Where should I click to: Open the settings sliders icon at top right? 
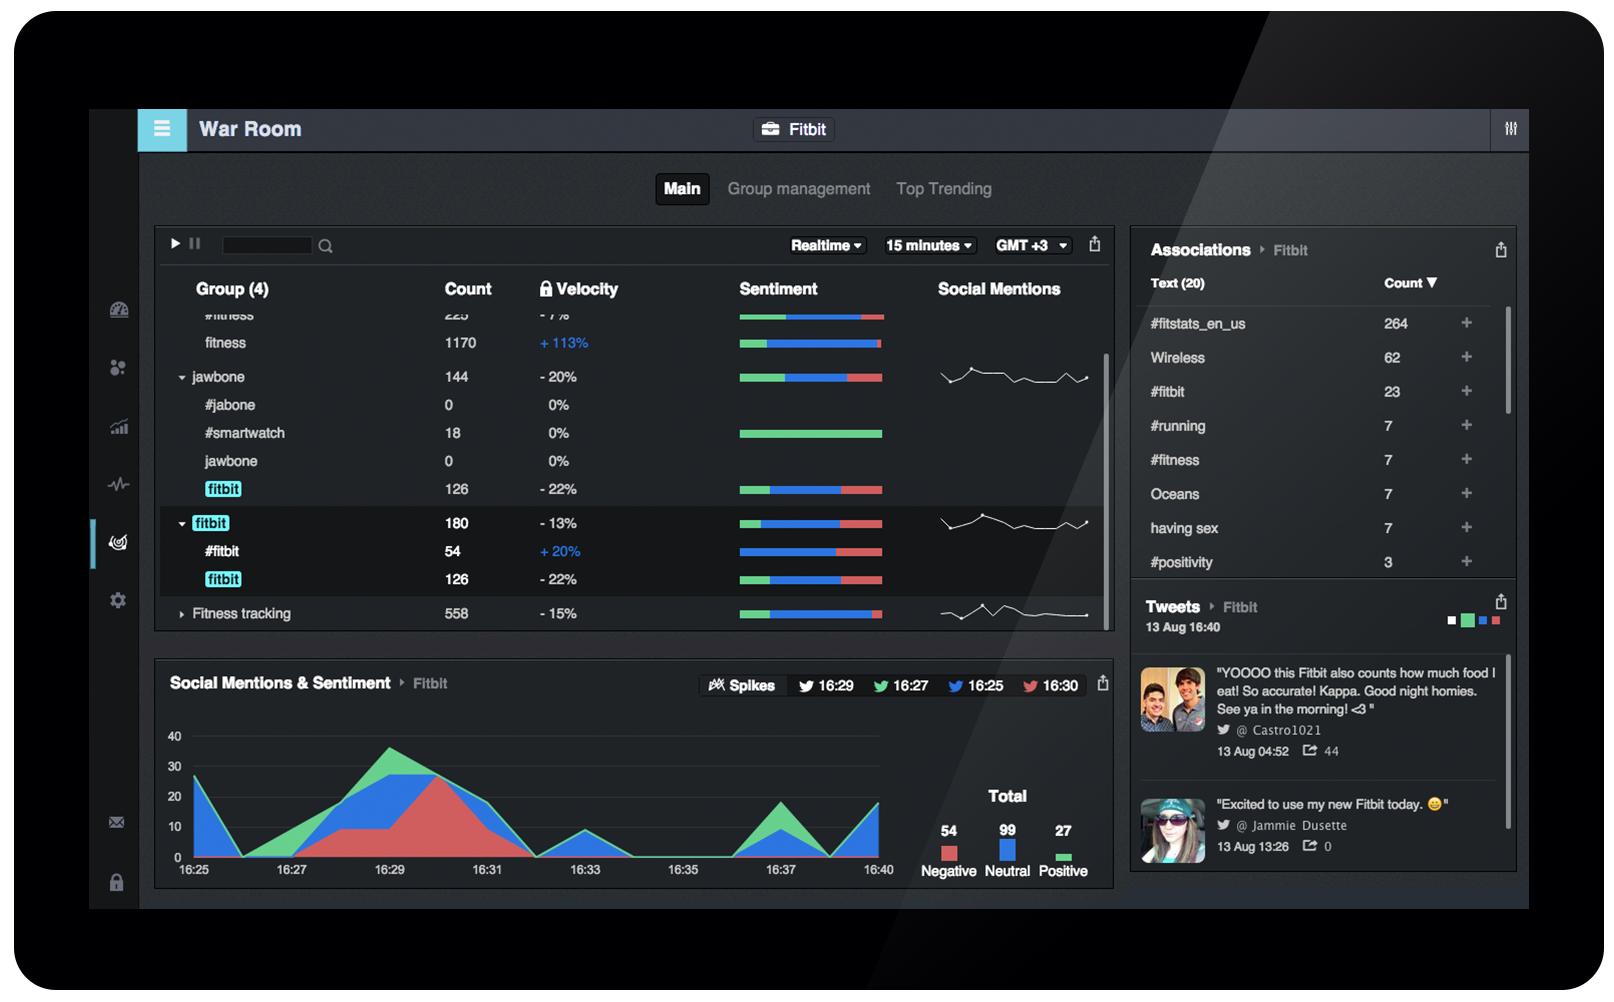point(1511,129)
